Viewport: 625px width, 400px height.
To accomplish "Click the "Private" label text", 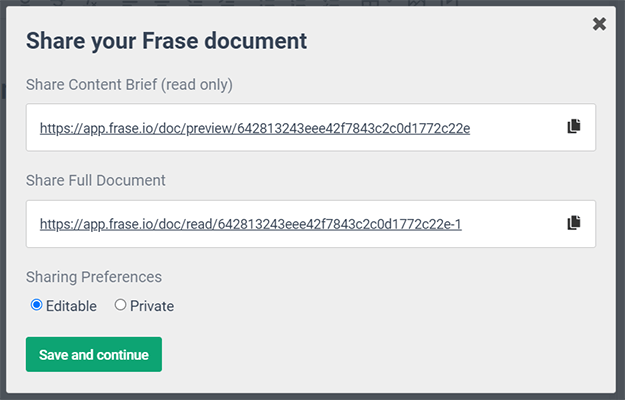I will [x=152, y=306].
